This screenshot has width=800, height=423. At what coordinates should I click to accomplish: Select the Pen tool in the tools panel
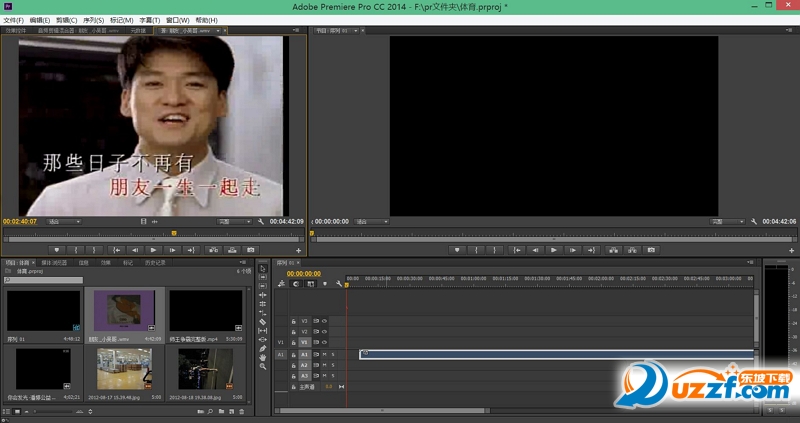point(263,348)
